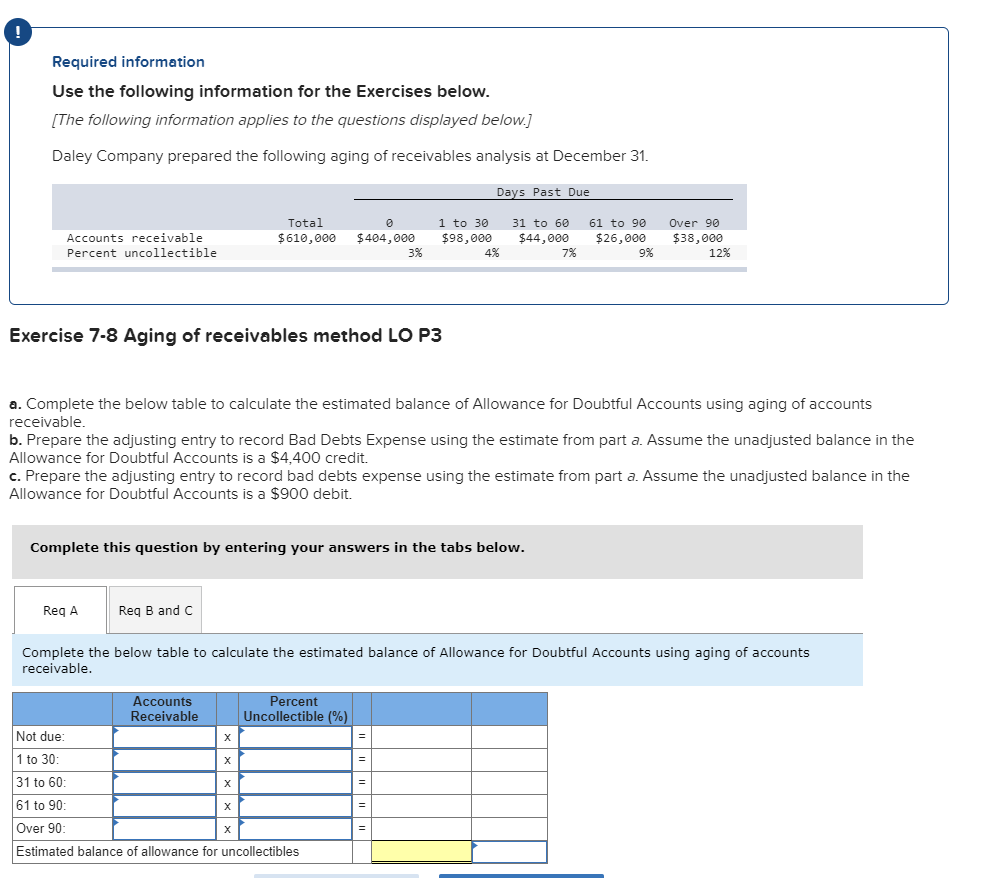Viewport: 996px width, 878px height.
Task: Click the hint marker in 61 to 90 receivable cell
Action: 116,800
